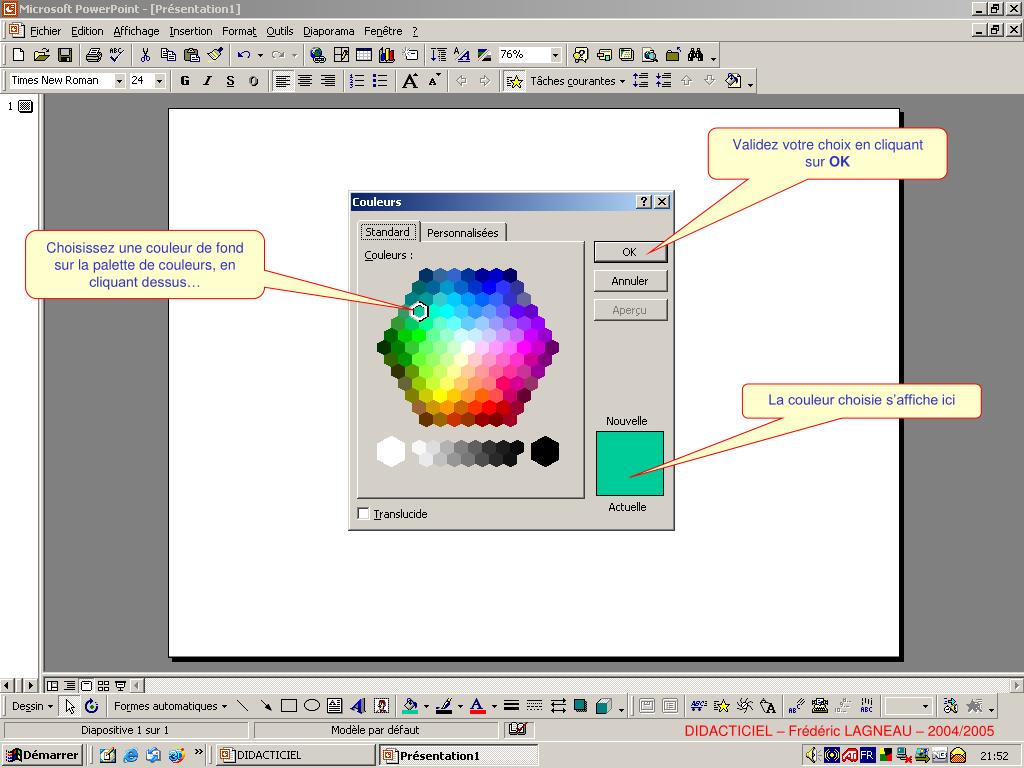
Task: Align text to the right
Action: 328,81
